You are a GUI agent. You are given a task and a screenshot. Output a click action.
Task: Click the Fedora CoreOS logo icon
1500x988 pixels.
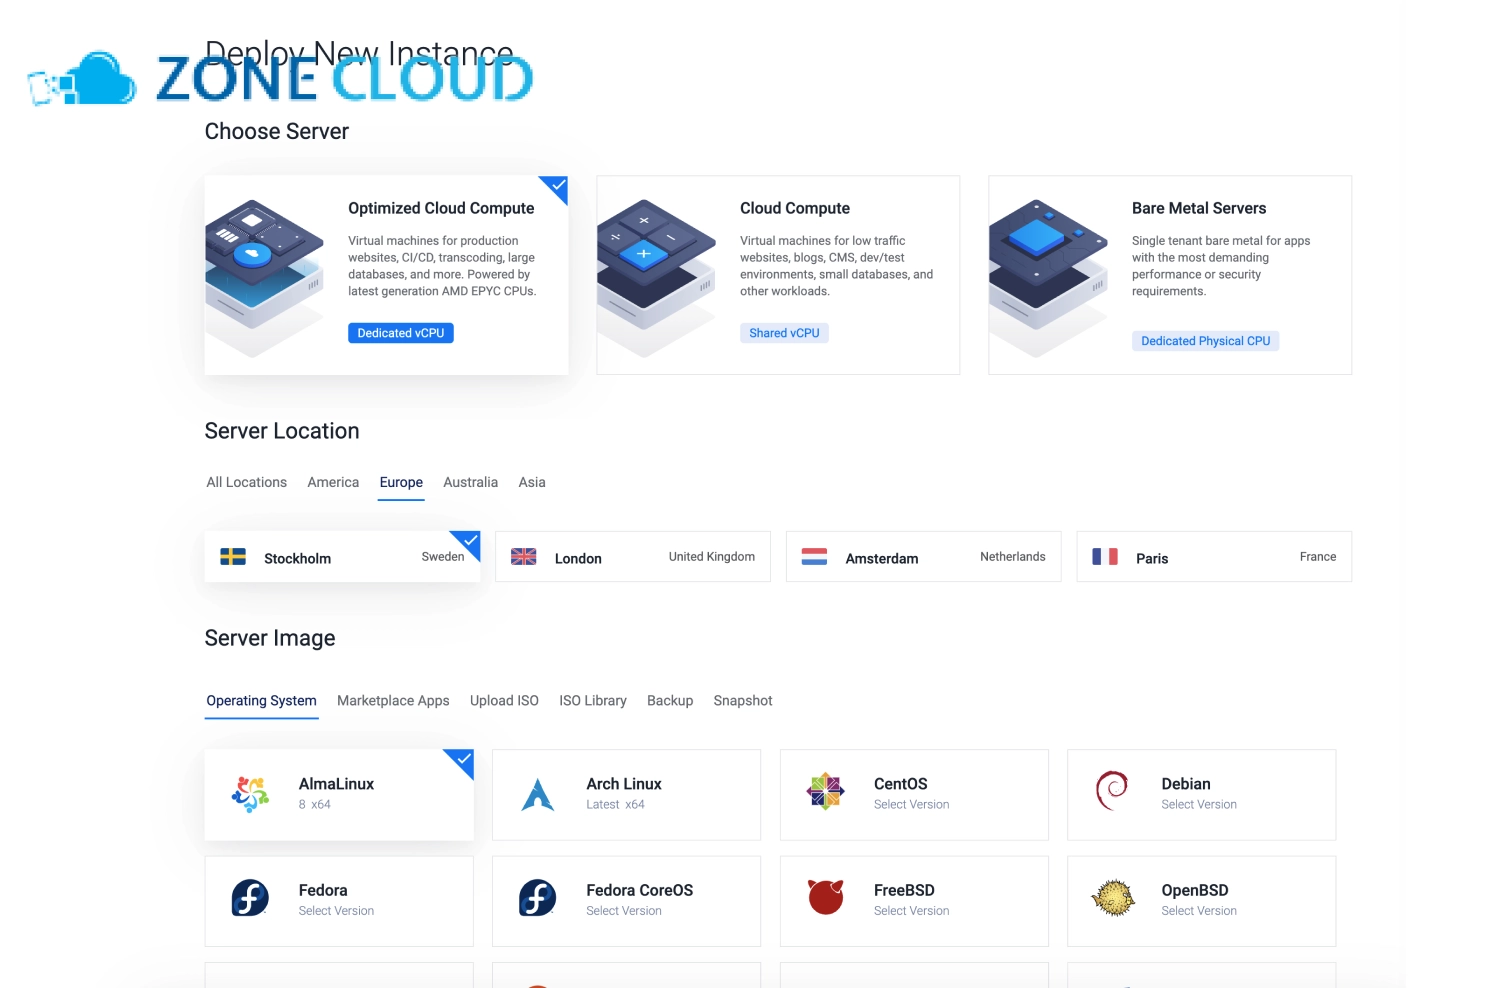(x=538, y=898)
